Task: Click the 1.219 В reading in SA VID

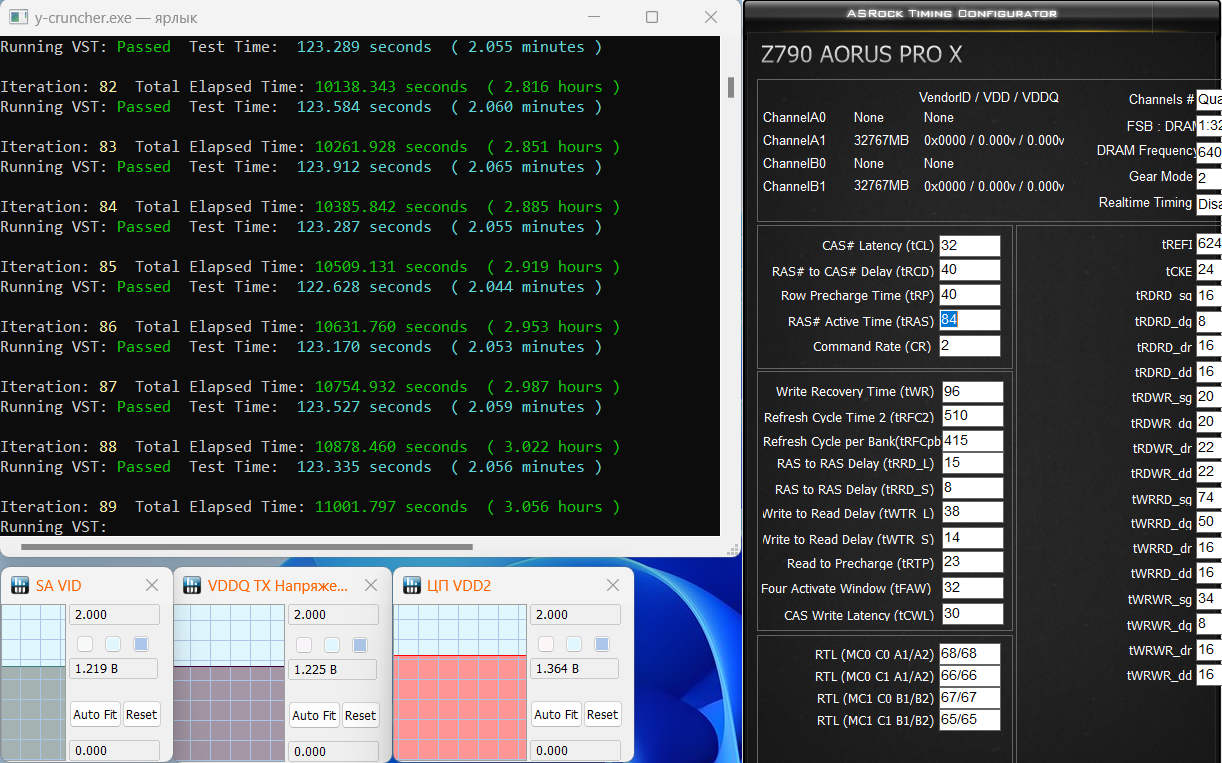Action: click(114, 669)
